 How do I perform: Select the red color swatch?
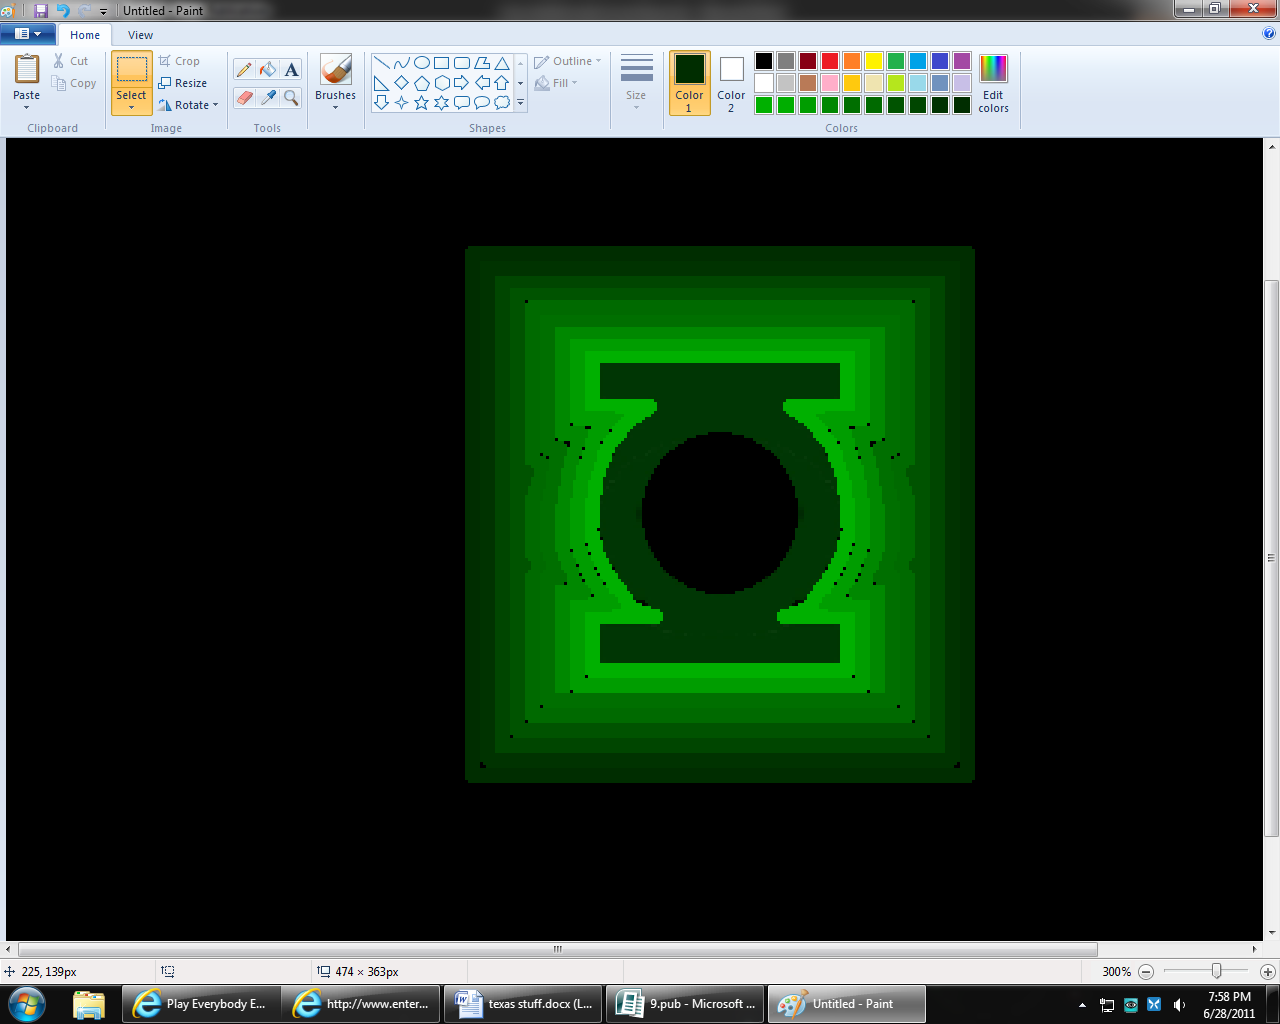pos(829,60)
